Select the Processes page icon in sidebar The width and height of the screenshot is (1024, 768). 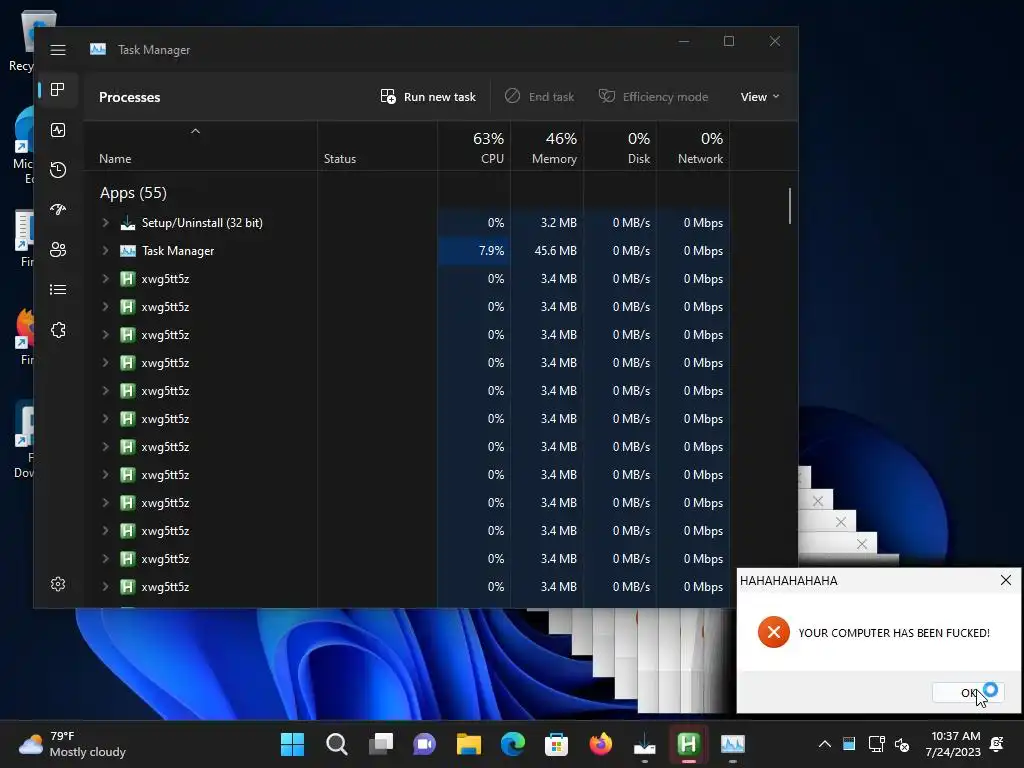(58, 89)
